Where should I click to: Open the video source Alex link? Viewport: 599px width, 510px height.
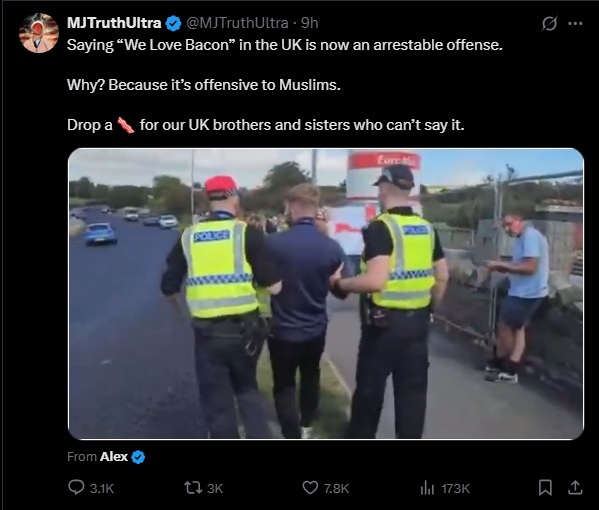[x=113, y=457]
